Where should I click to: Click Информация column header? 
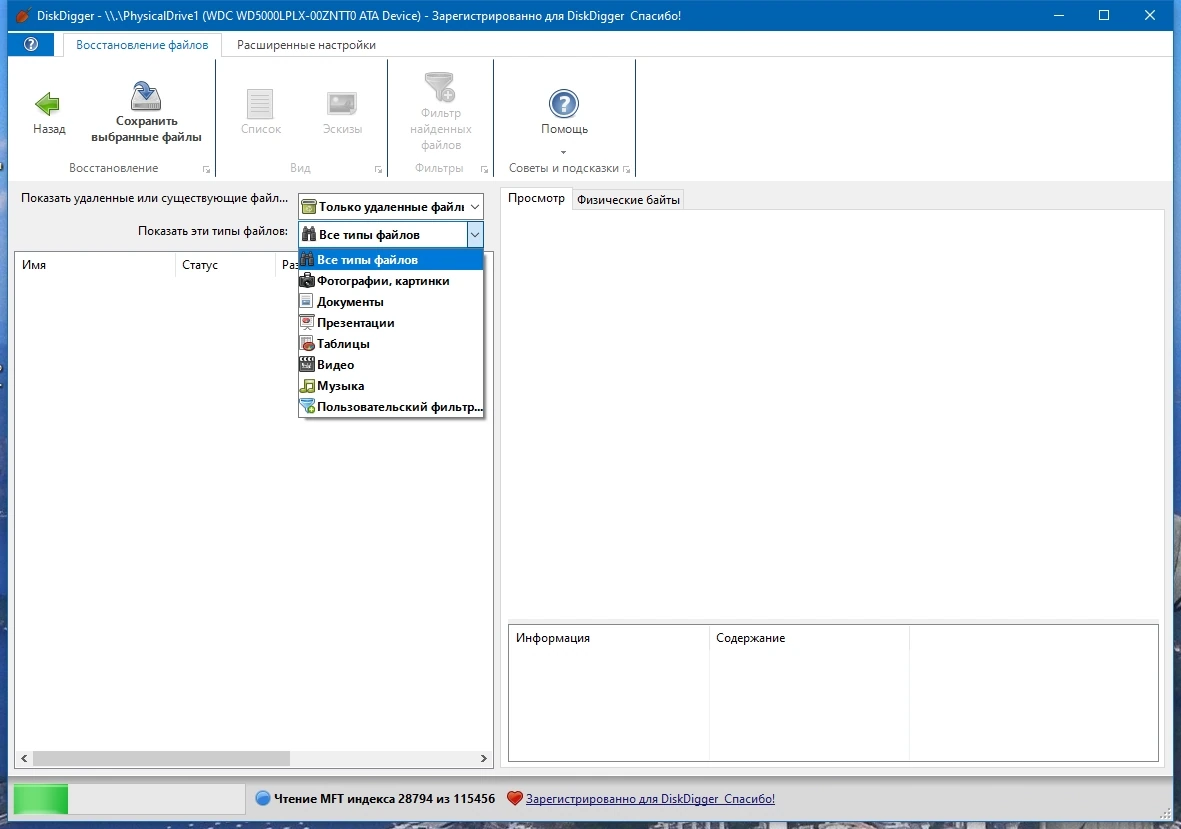tap(609, 638)
